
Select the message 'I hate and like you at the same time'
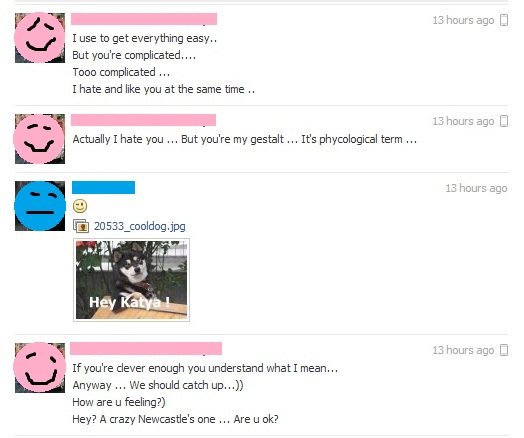click(164, 89)
